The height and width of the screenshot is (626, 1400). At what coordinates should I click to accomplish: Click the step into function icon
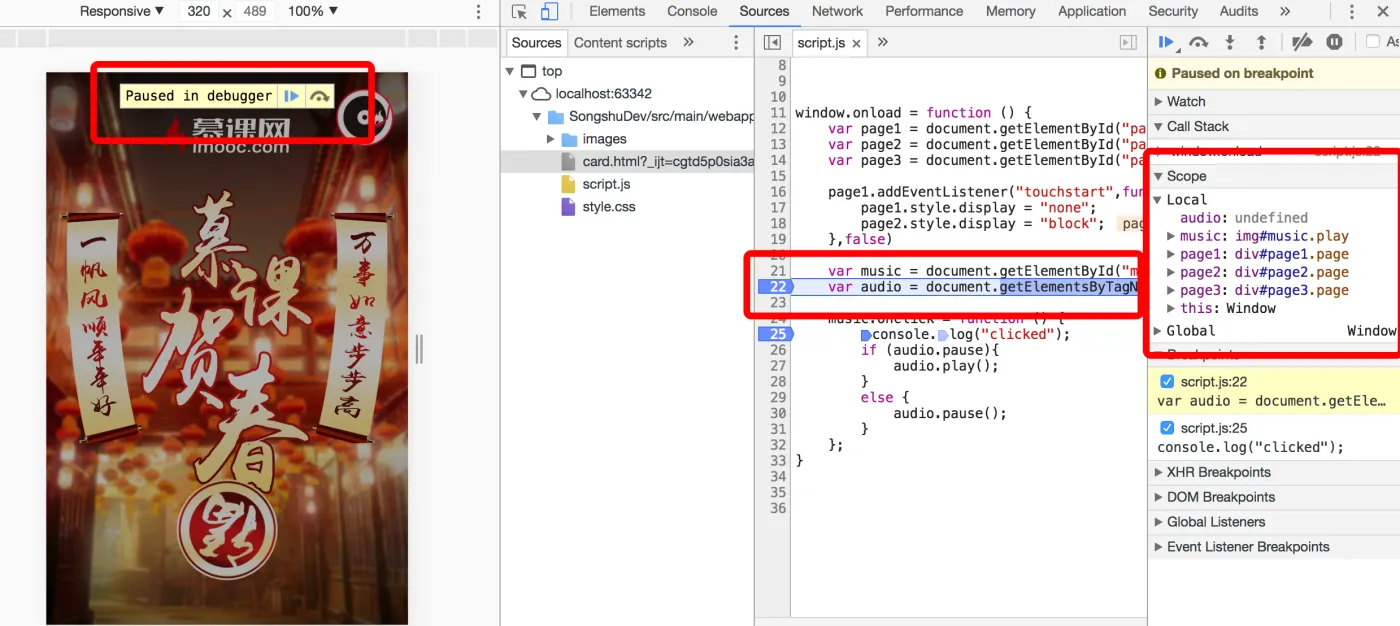coord(1230,42)
